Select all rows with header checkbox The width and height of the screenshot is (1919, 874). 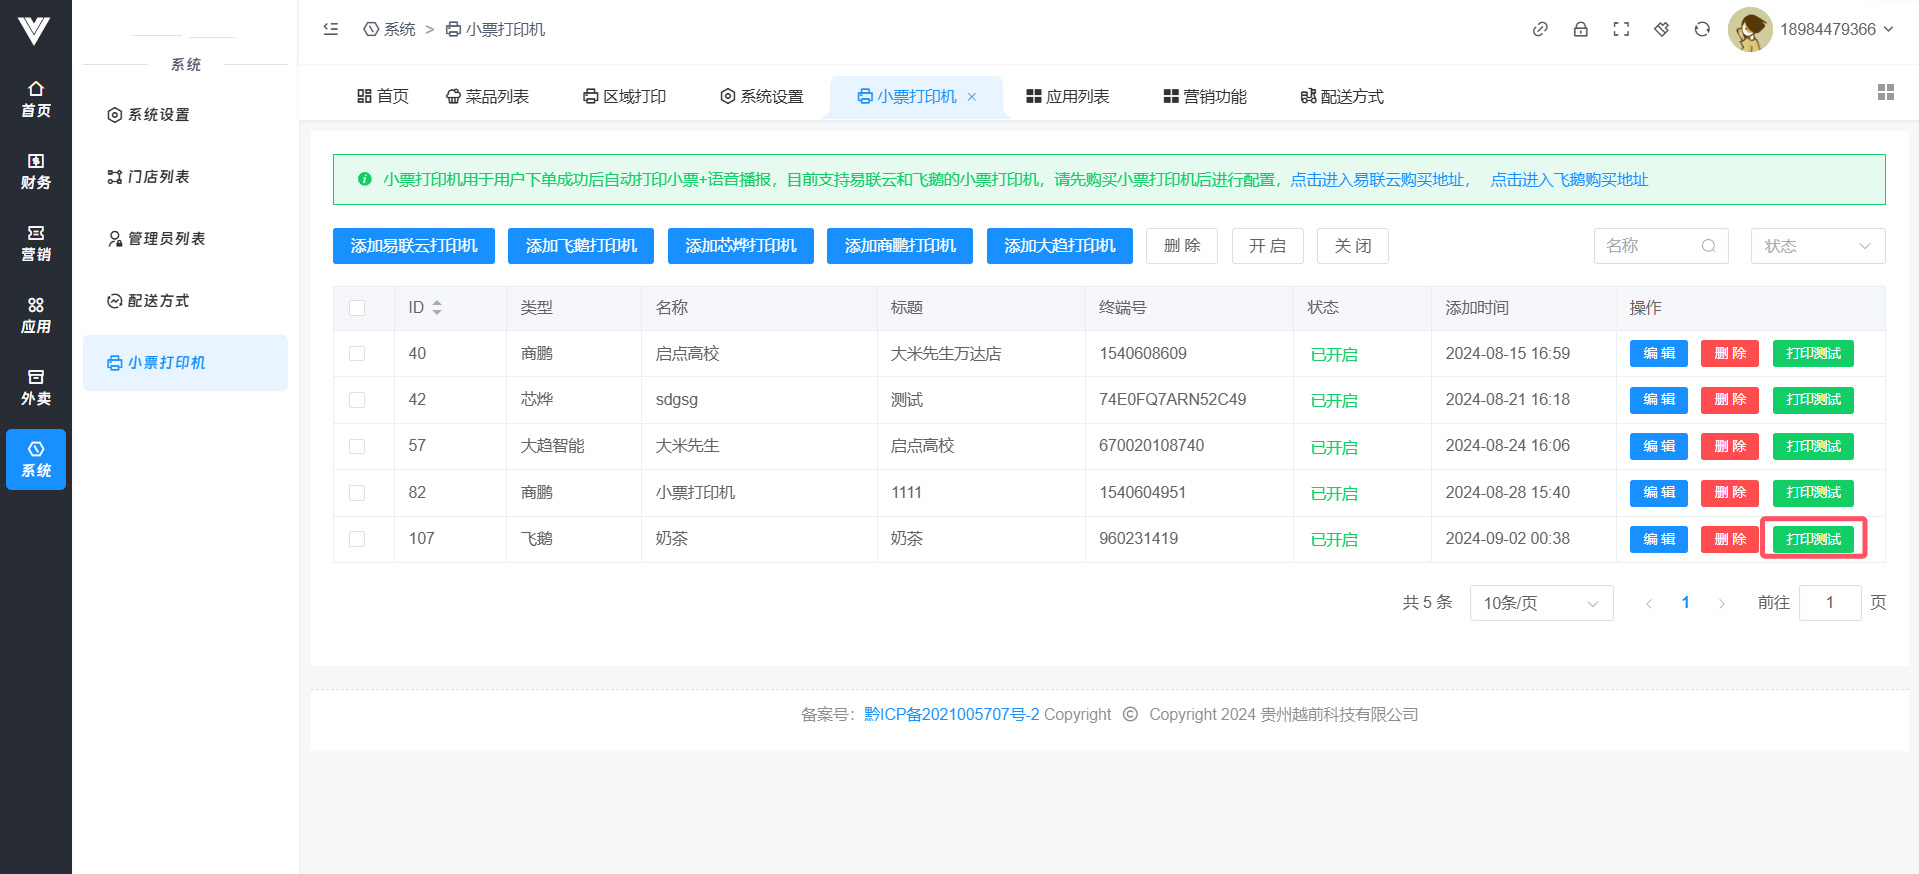[357, 308]
